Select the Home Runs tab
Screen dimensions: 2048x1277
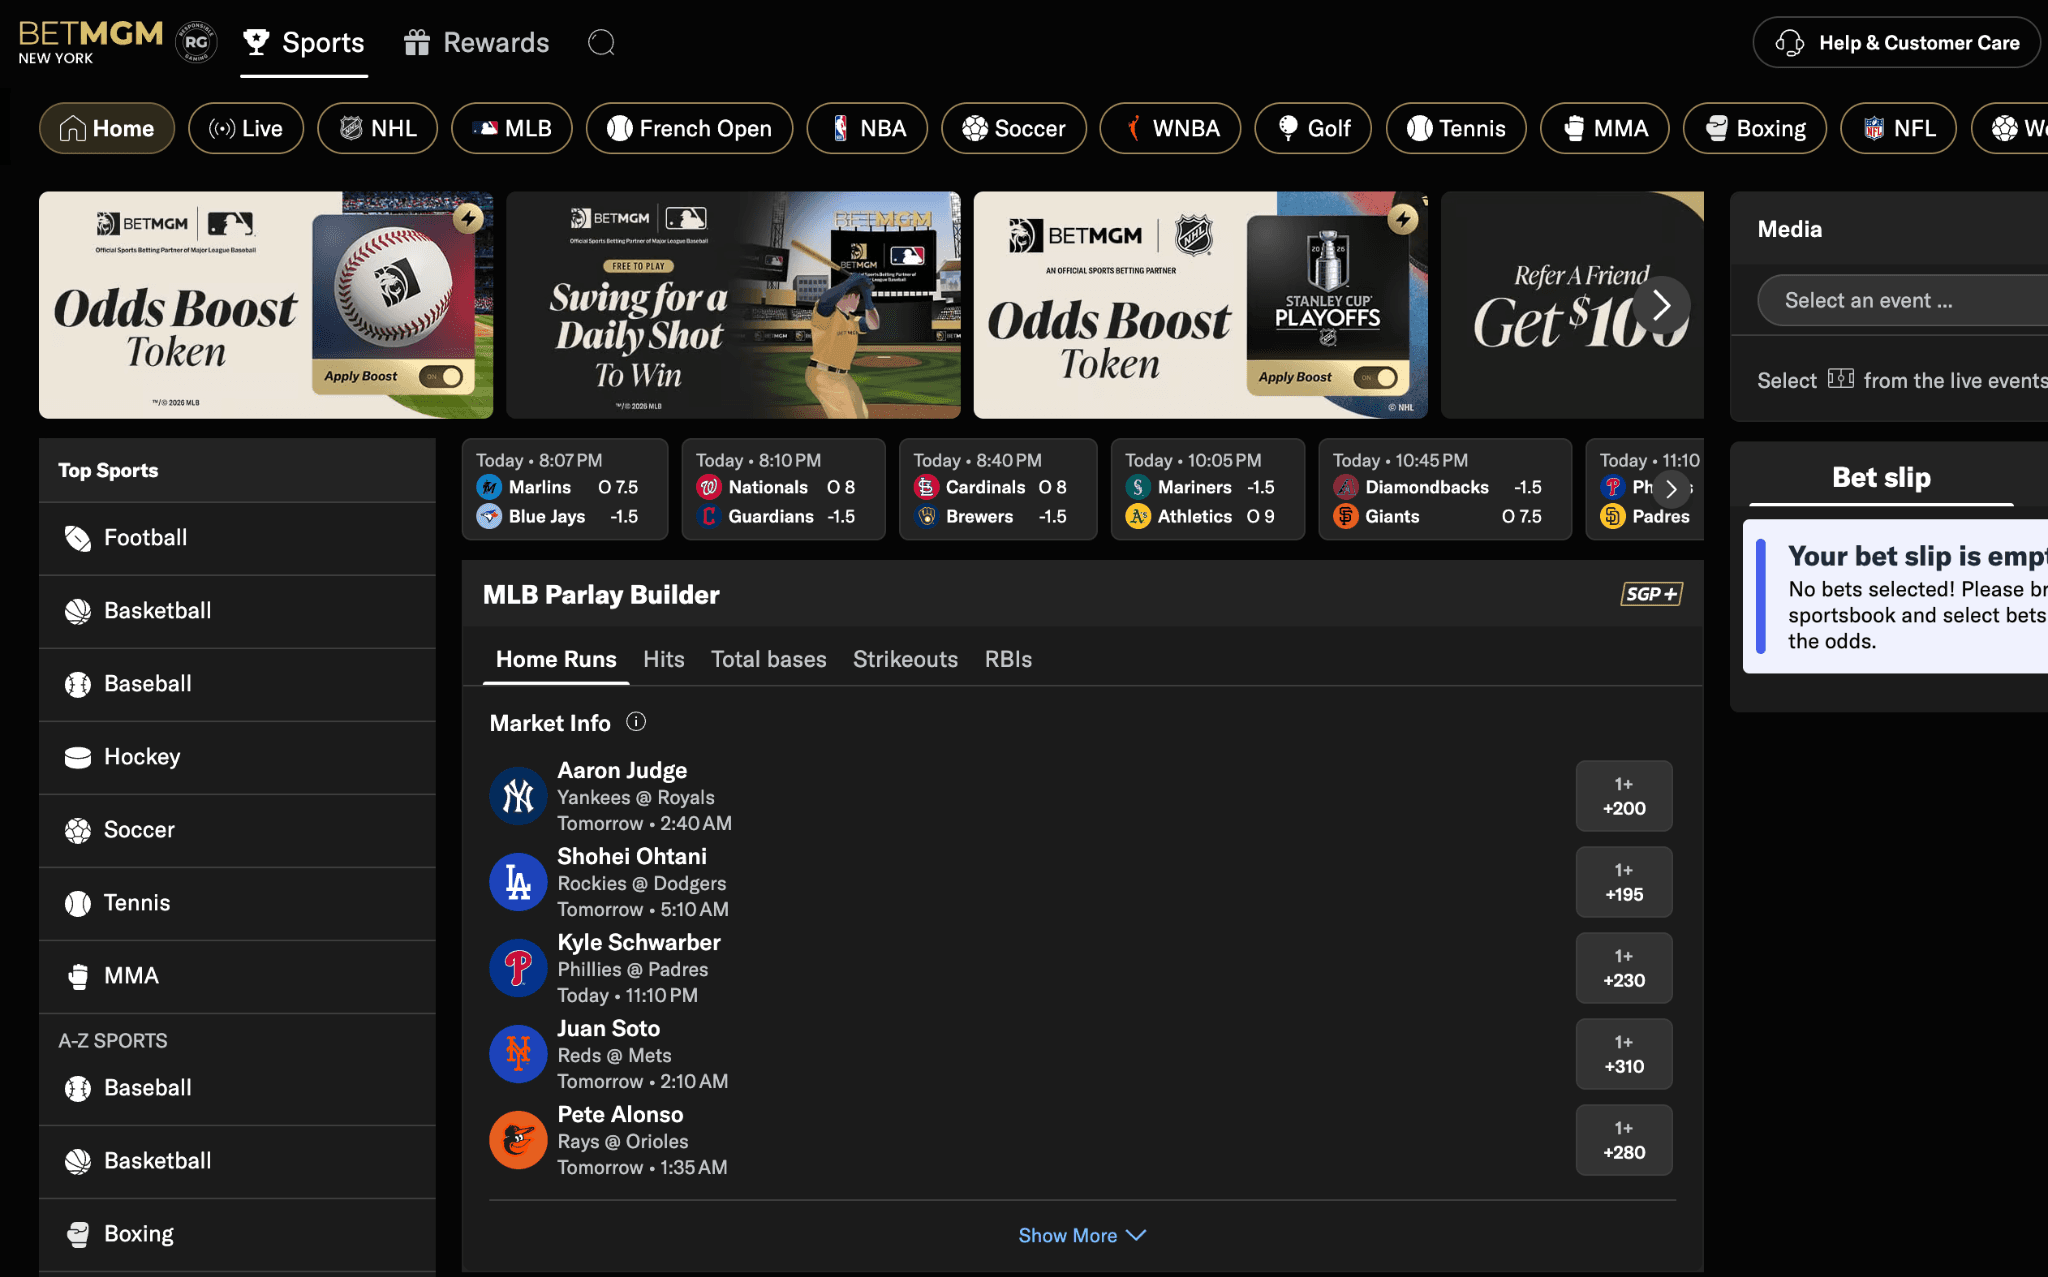pos(556,659)
